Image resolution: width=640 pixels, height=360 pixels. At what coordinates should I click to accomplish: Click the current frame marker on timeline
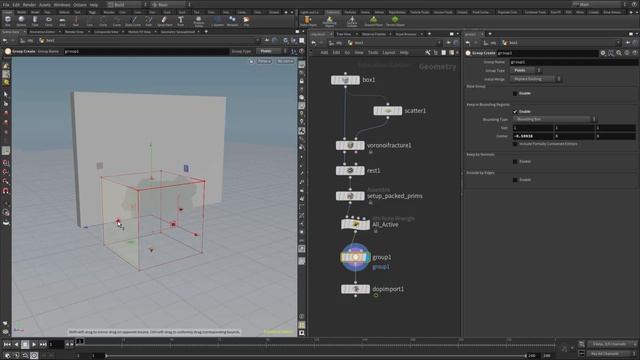(80, 341)
